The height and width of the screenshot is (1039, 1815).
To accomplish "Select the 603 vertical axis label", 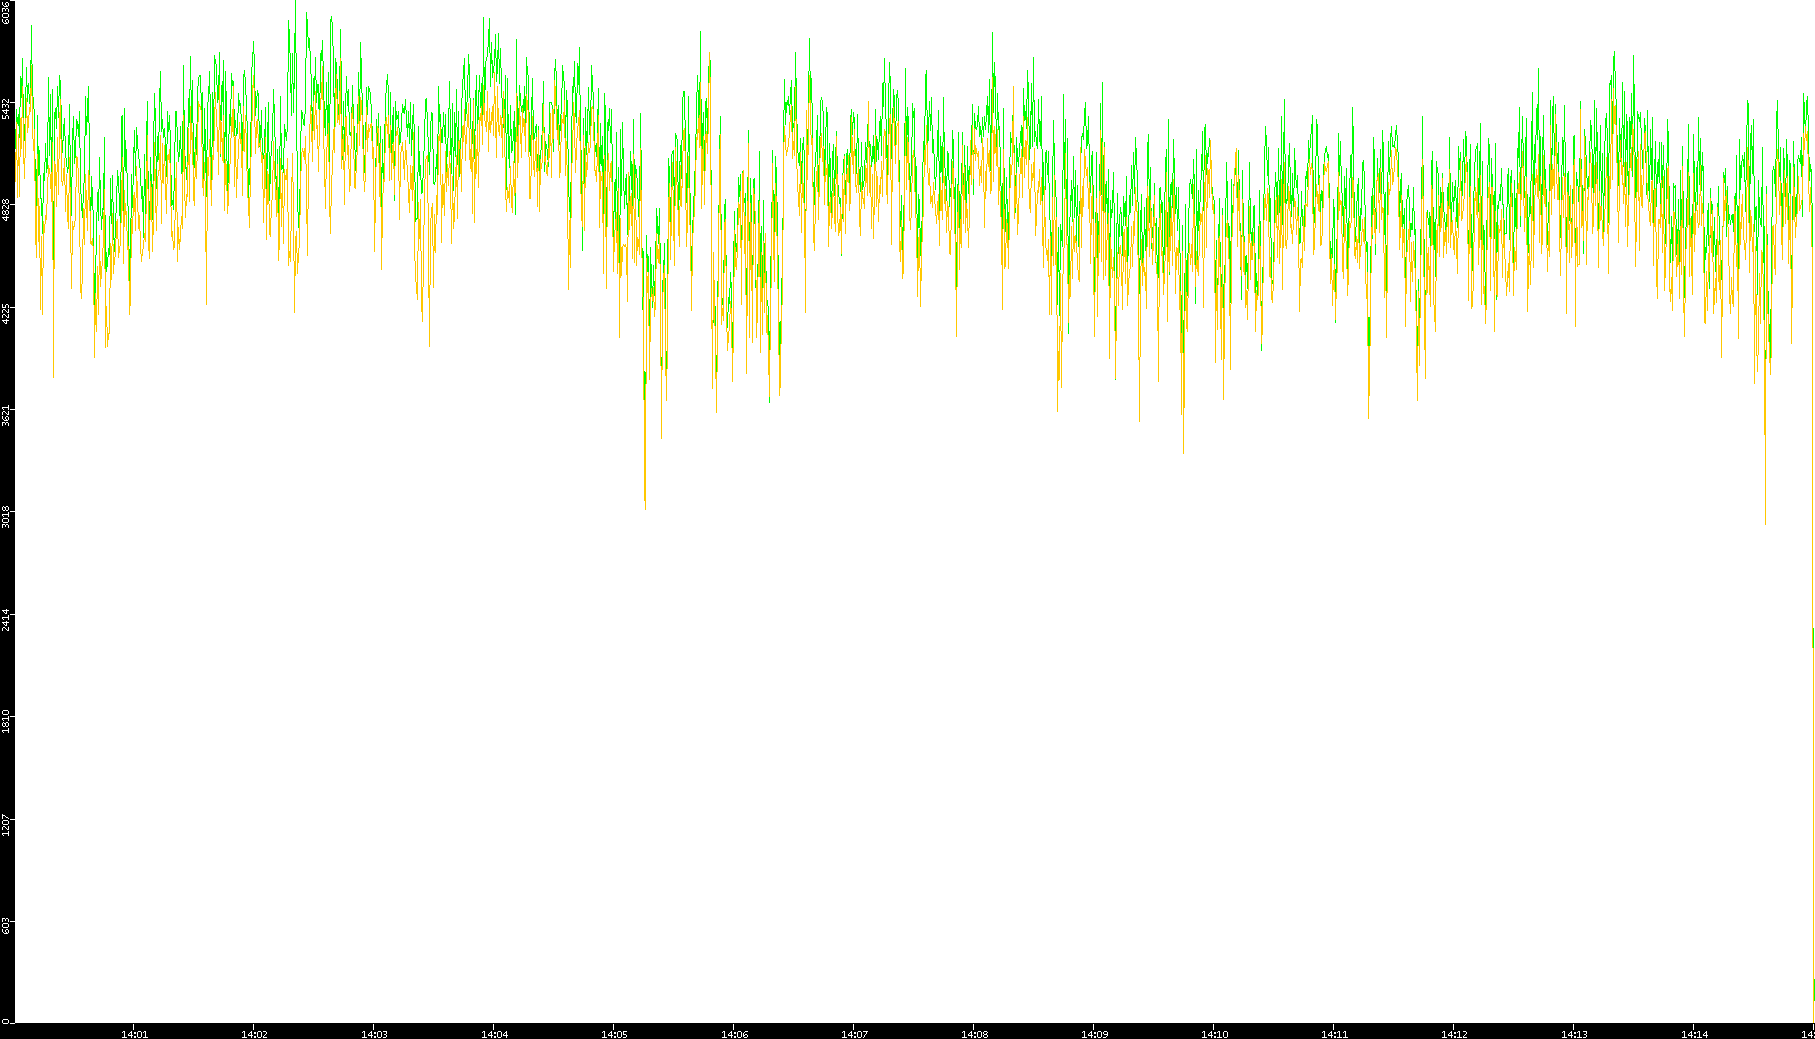I will 7,925.
